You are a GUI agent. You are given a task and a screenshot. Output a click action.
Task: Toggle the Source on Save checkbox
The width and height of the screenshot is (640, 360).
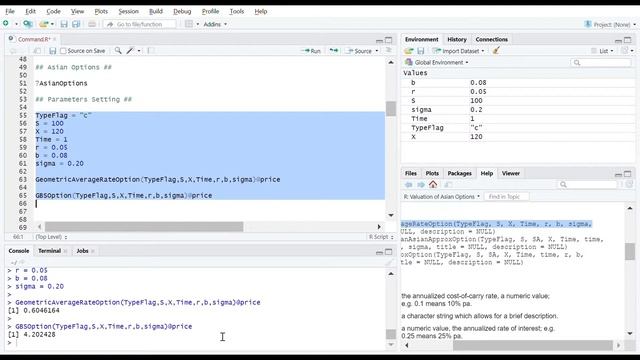[x=63, y=51]
